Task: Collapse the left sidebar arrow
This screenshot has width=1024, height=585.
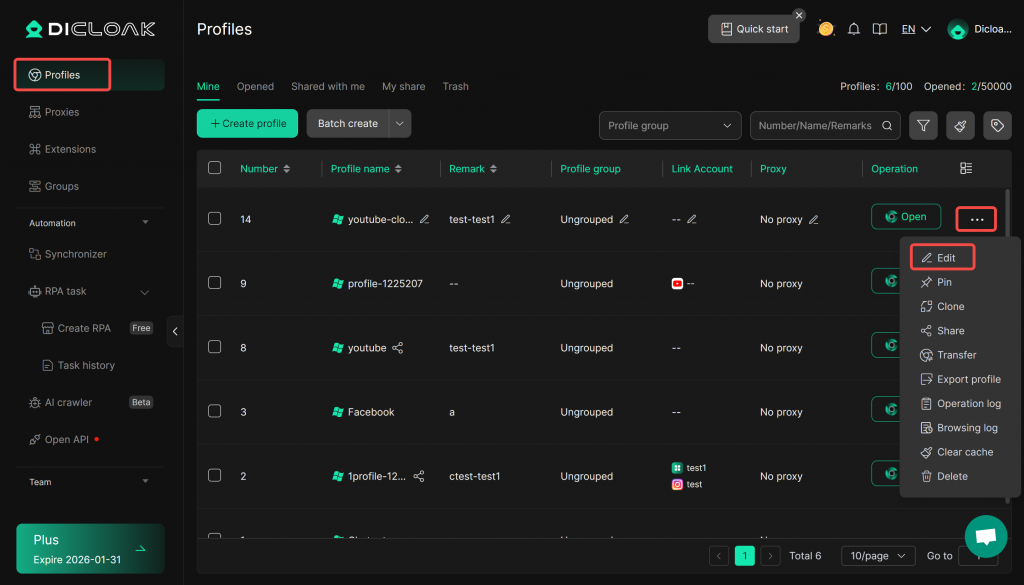Action: point(175,331)
